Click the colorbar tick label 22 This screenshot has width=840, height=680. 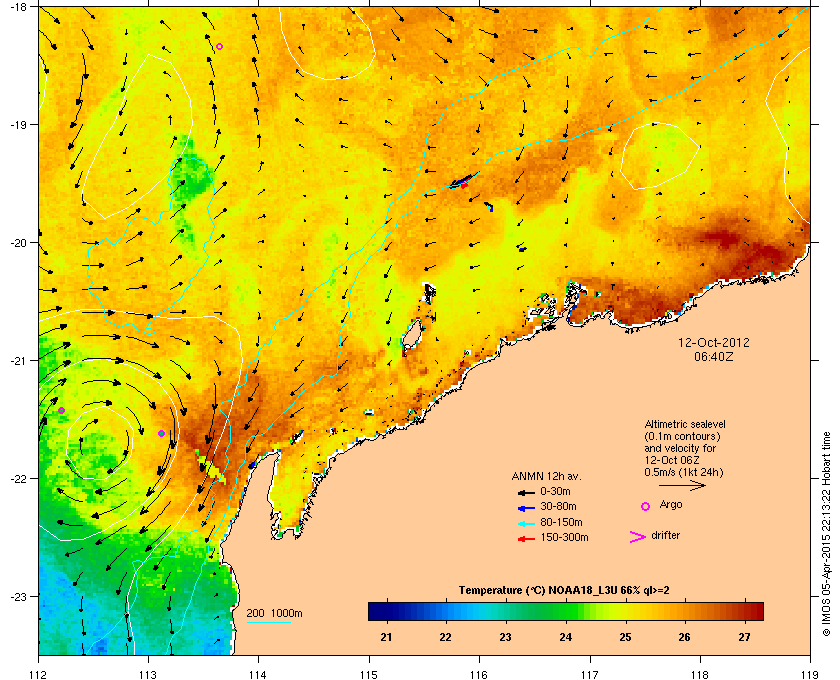point(446,638)
